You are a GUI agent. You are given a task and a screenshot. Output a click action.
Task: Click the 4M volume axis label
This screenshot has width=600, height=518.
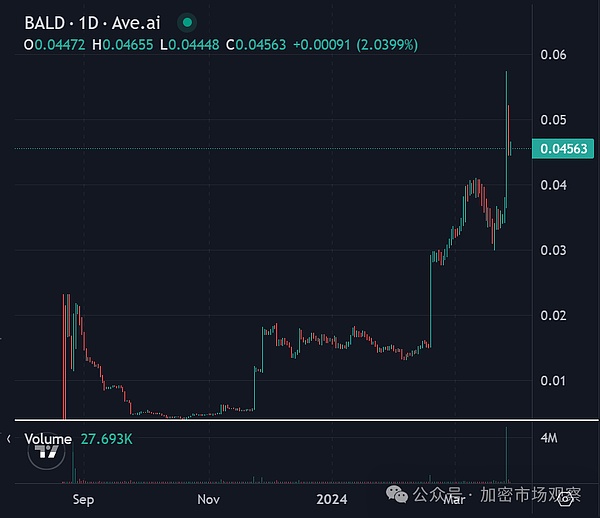[x=552, y=439]
